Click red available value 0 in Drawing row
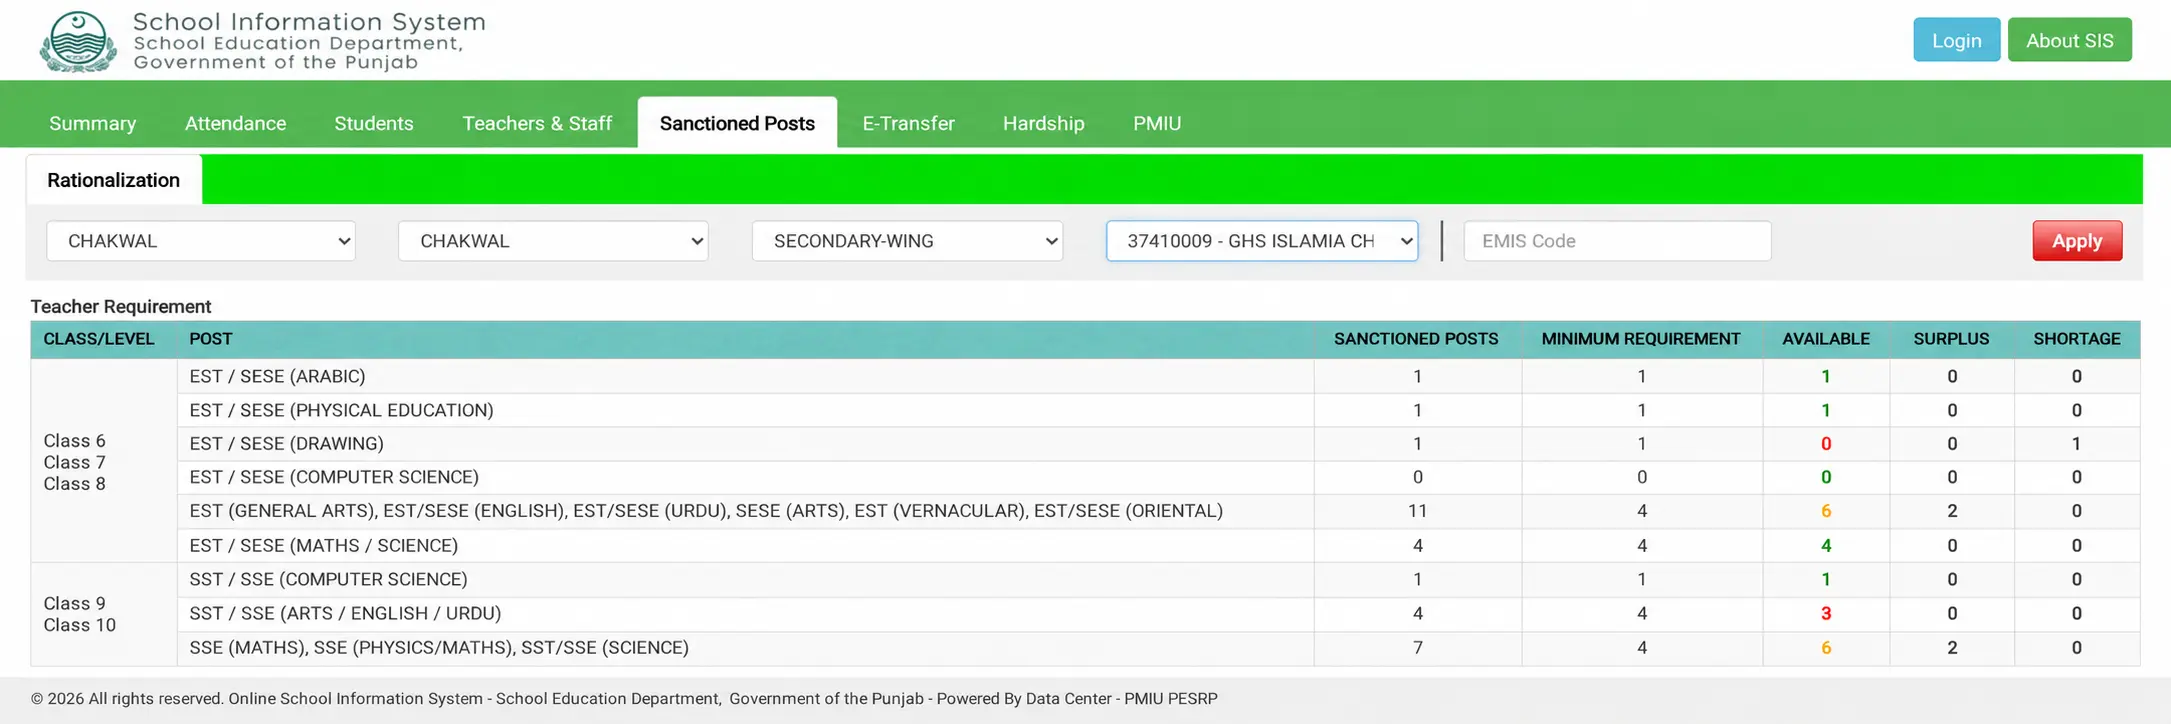The height and width of the screenshot is (724, 2171). tap(1826, 444)
